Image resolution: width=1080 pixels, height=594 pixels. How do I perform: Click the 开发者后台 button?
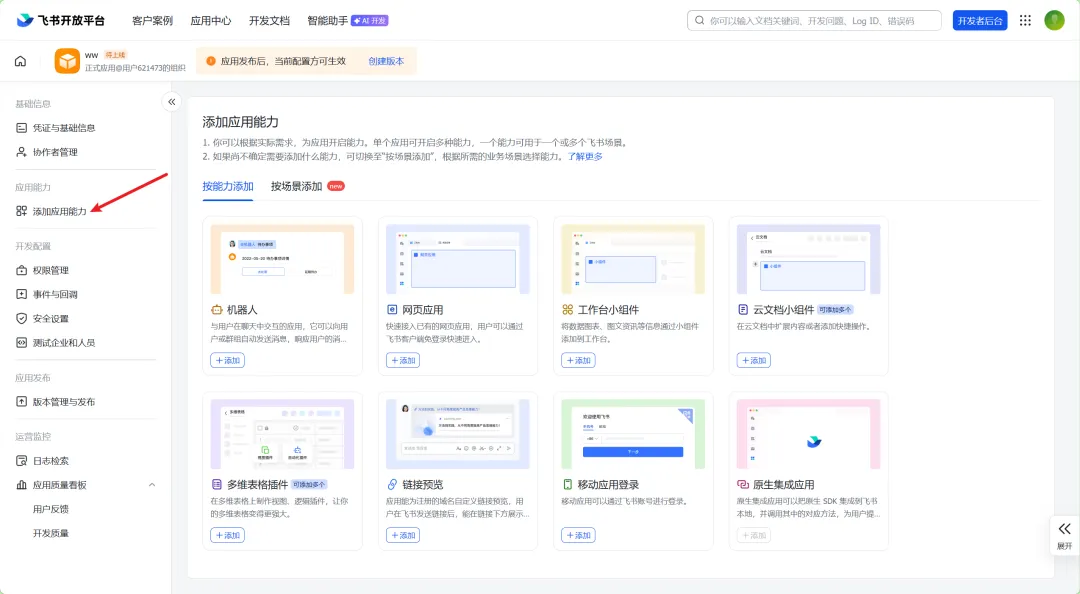click(980, 21)
